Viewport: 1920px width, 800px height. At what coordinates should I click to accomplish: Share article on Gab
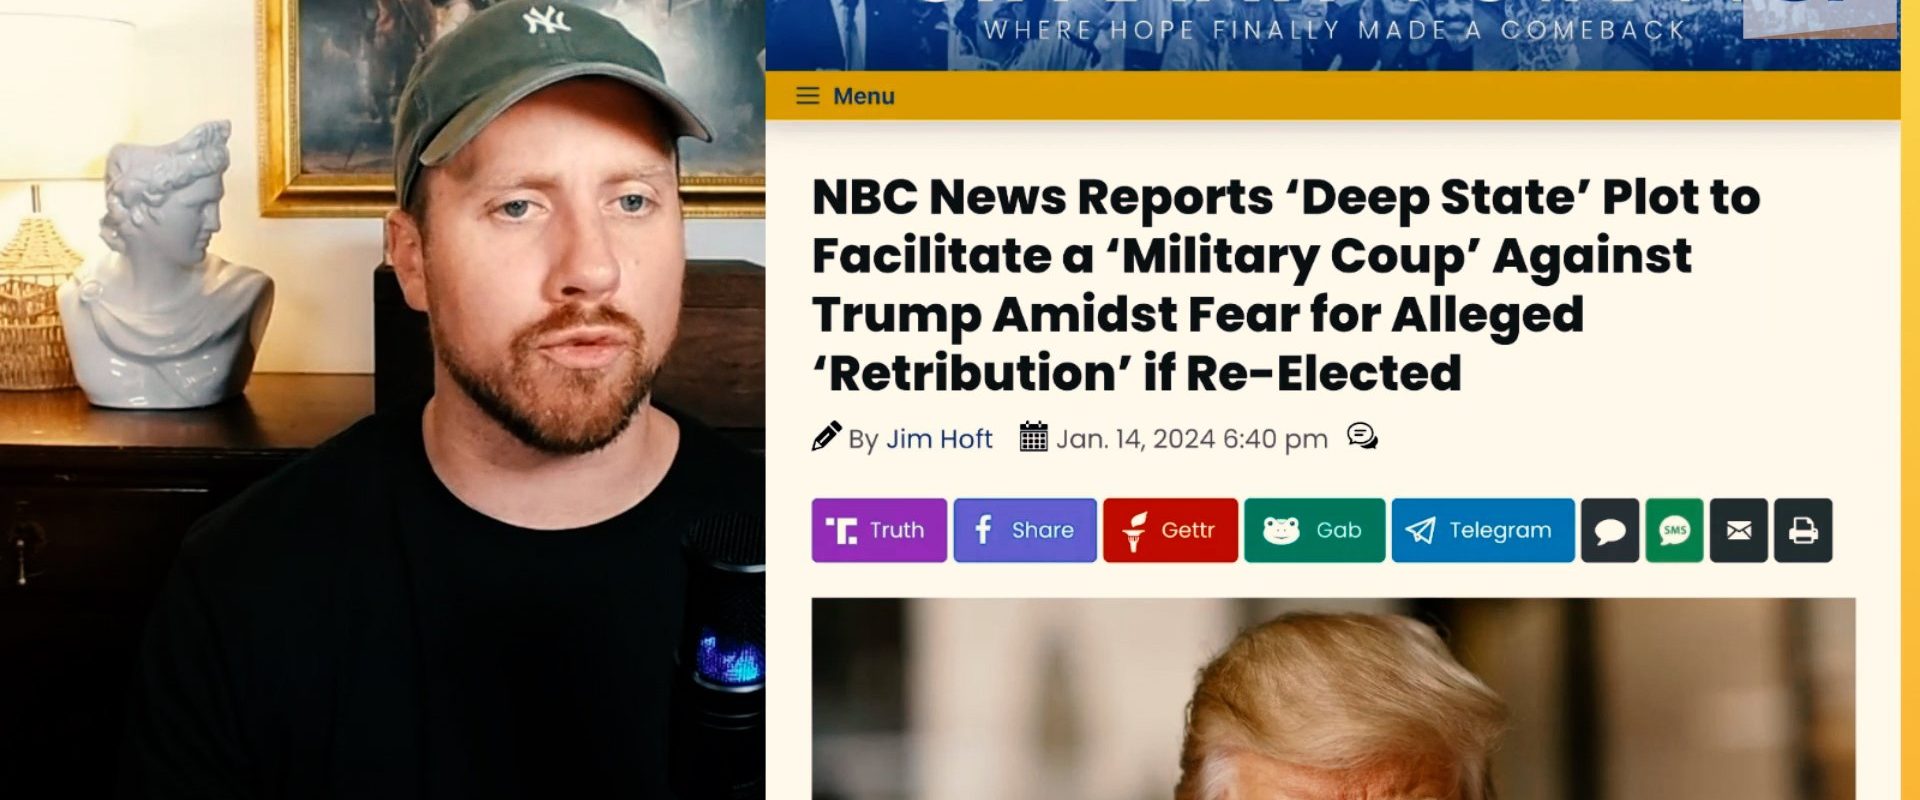pos(1314,530)
